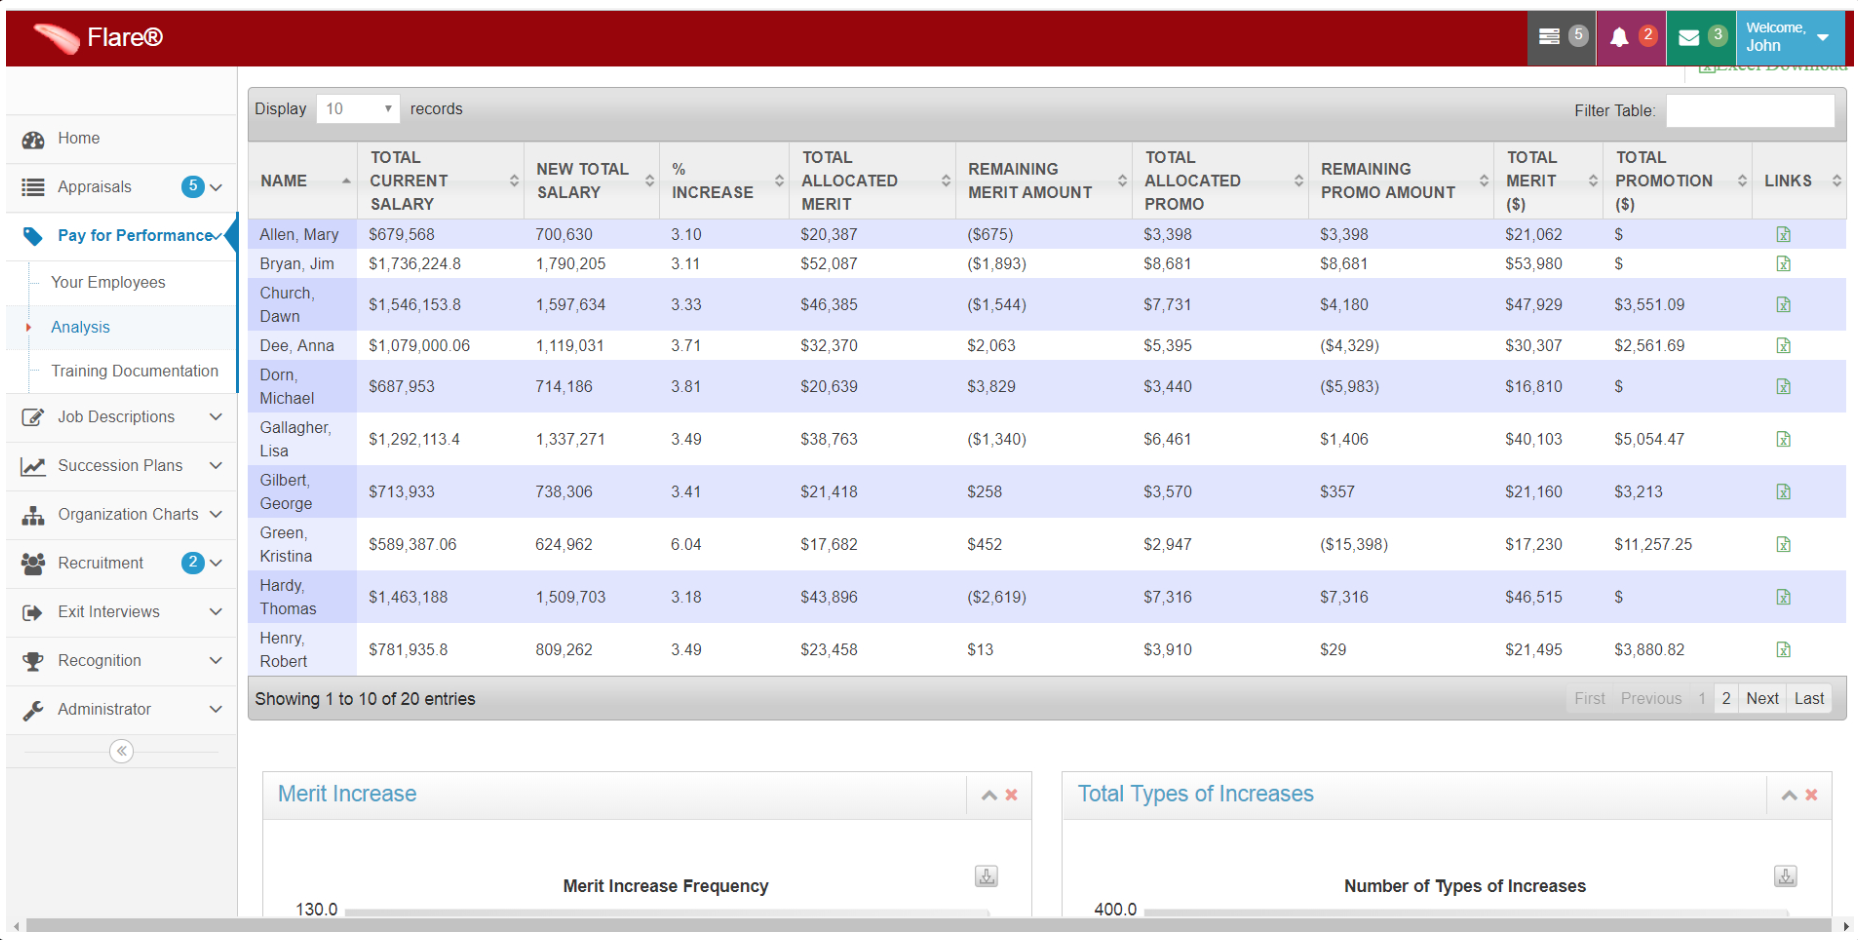
Task: Download the Total Types of Increases chart
Action: tap(1785, 876)
